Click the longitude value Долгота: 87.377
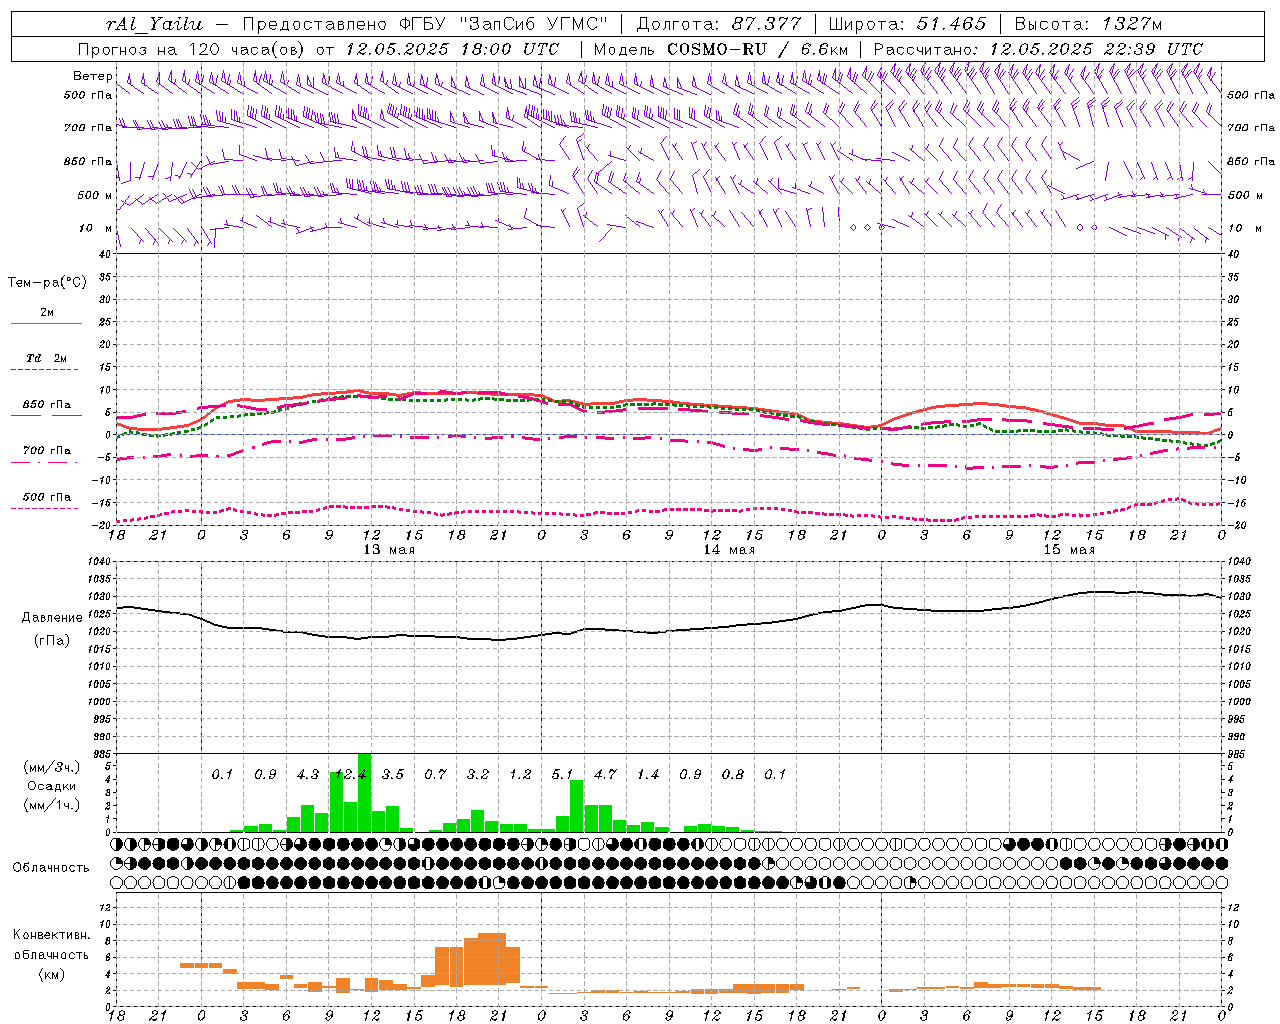The image size is (1280, 1024). tap(720, 24)
